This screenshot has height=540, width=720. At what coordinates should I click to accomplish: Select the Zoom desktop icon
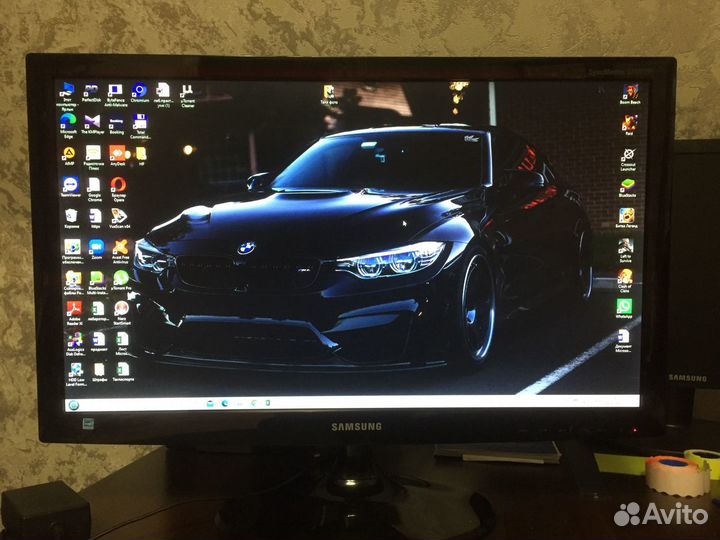(x=96, y=247)
